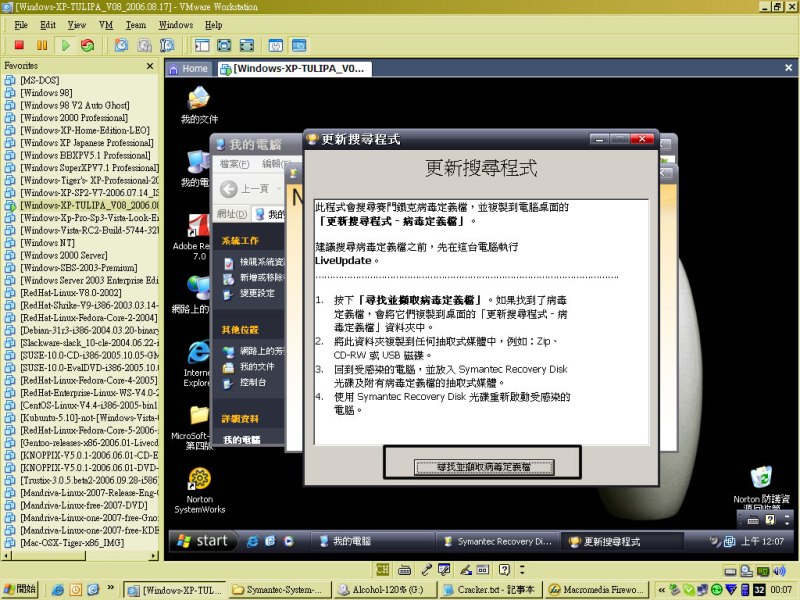This screenshot has width=800, height=600.
Task: Select Norton recycle bin desktop icon
Action: (761, 489)
